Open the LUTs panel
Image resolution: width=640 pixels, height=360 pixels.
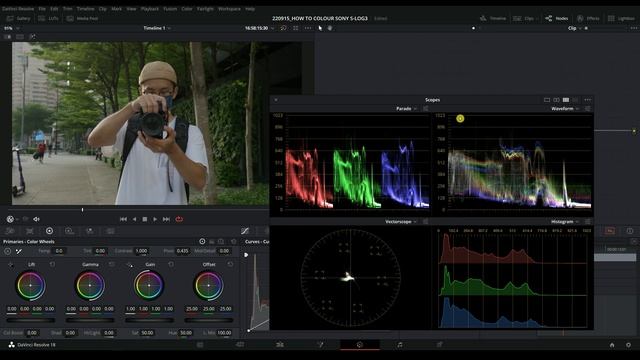coord(48,18)
